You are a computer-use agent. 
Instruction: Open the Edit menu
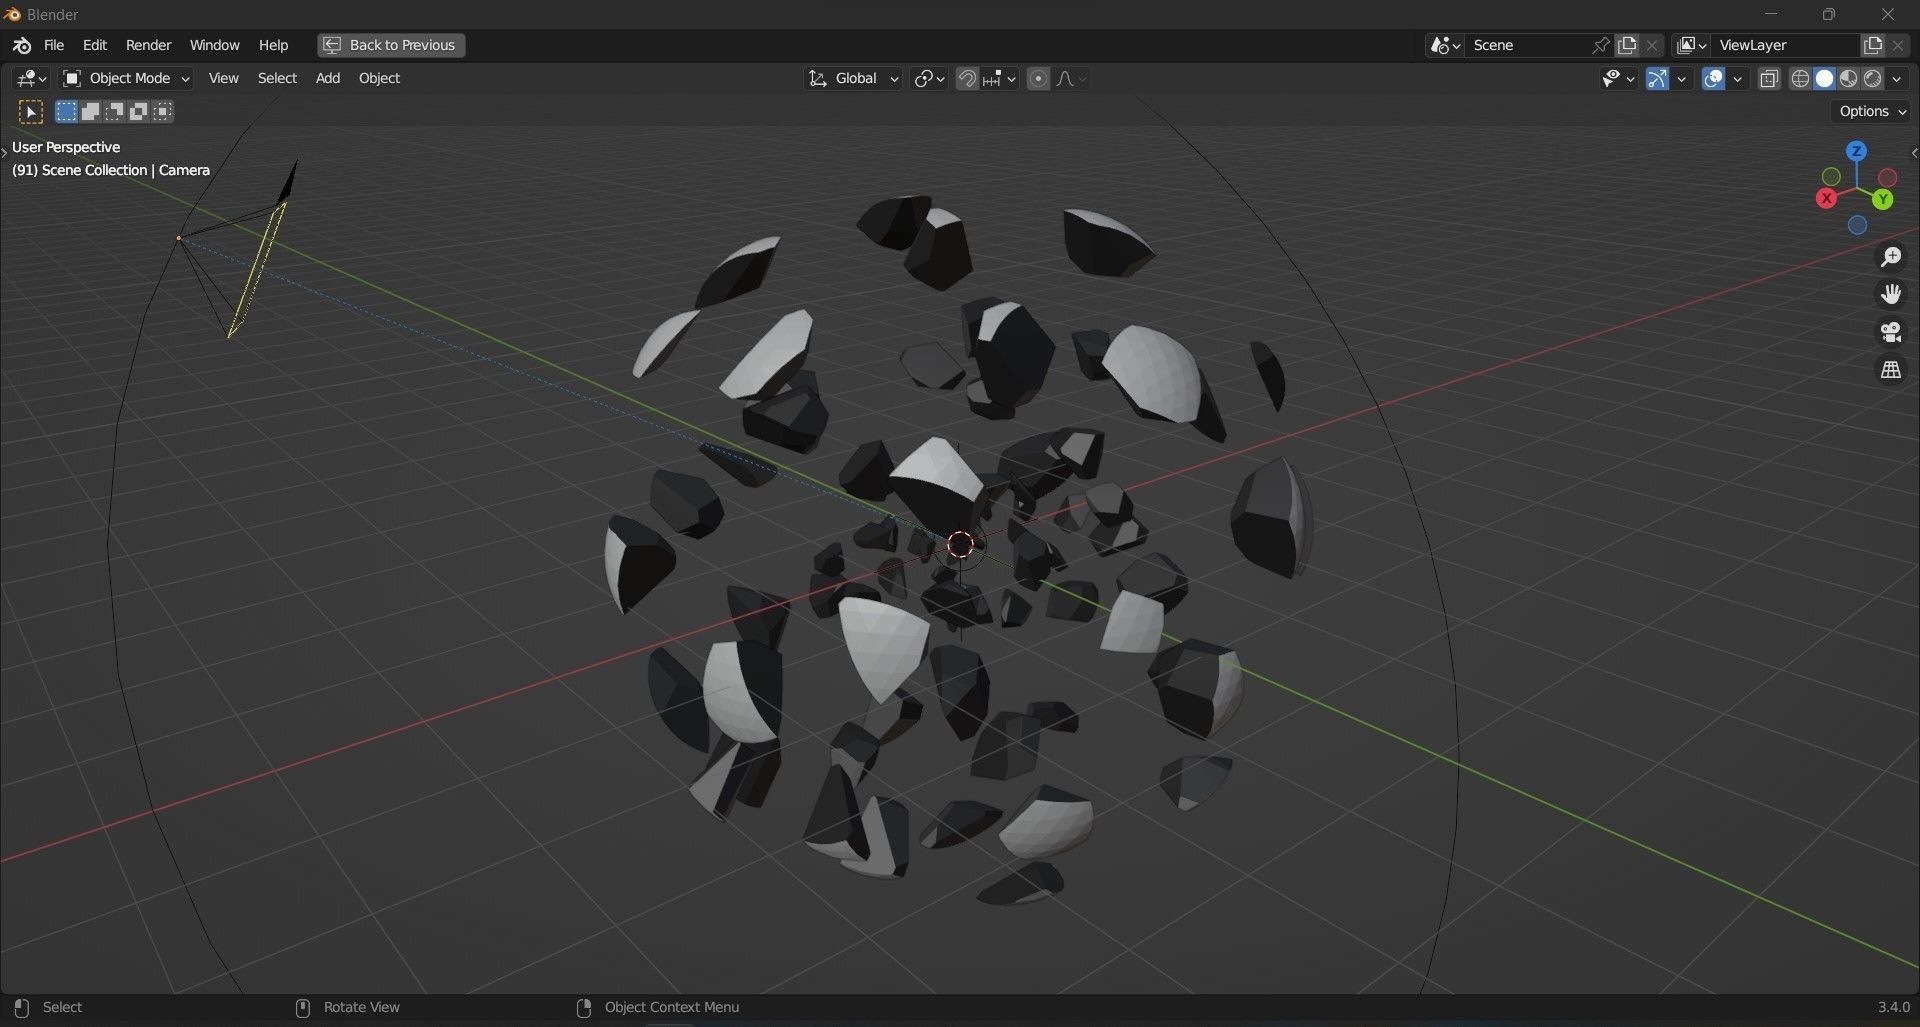(95, 45)
